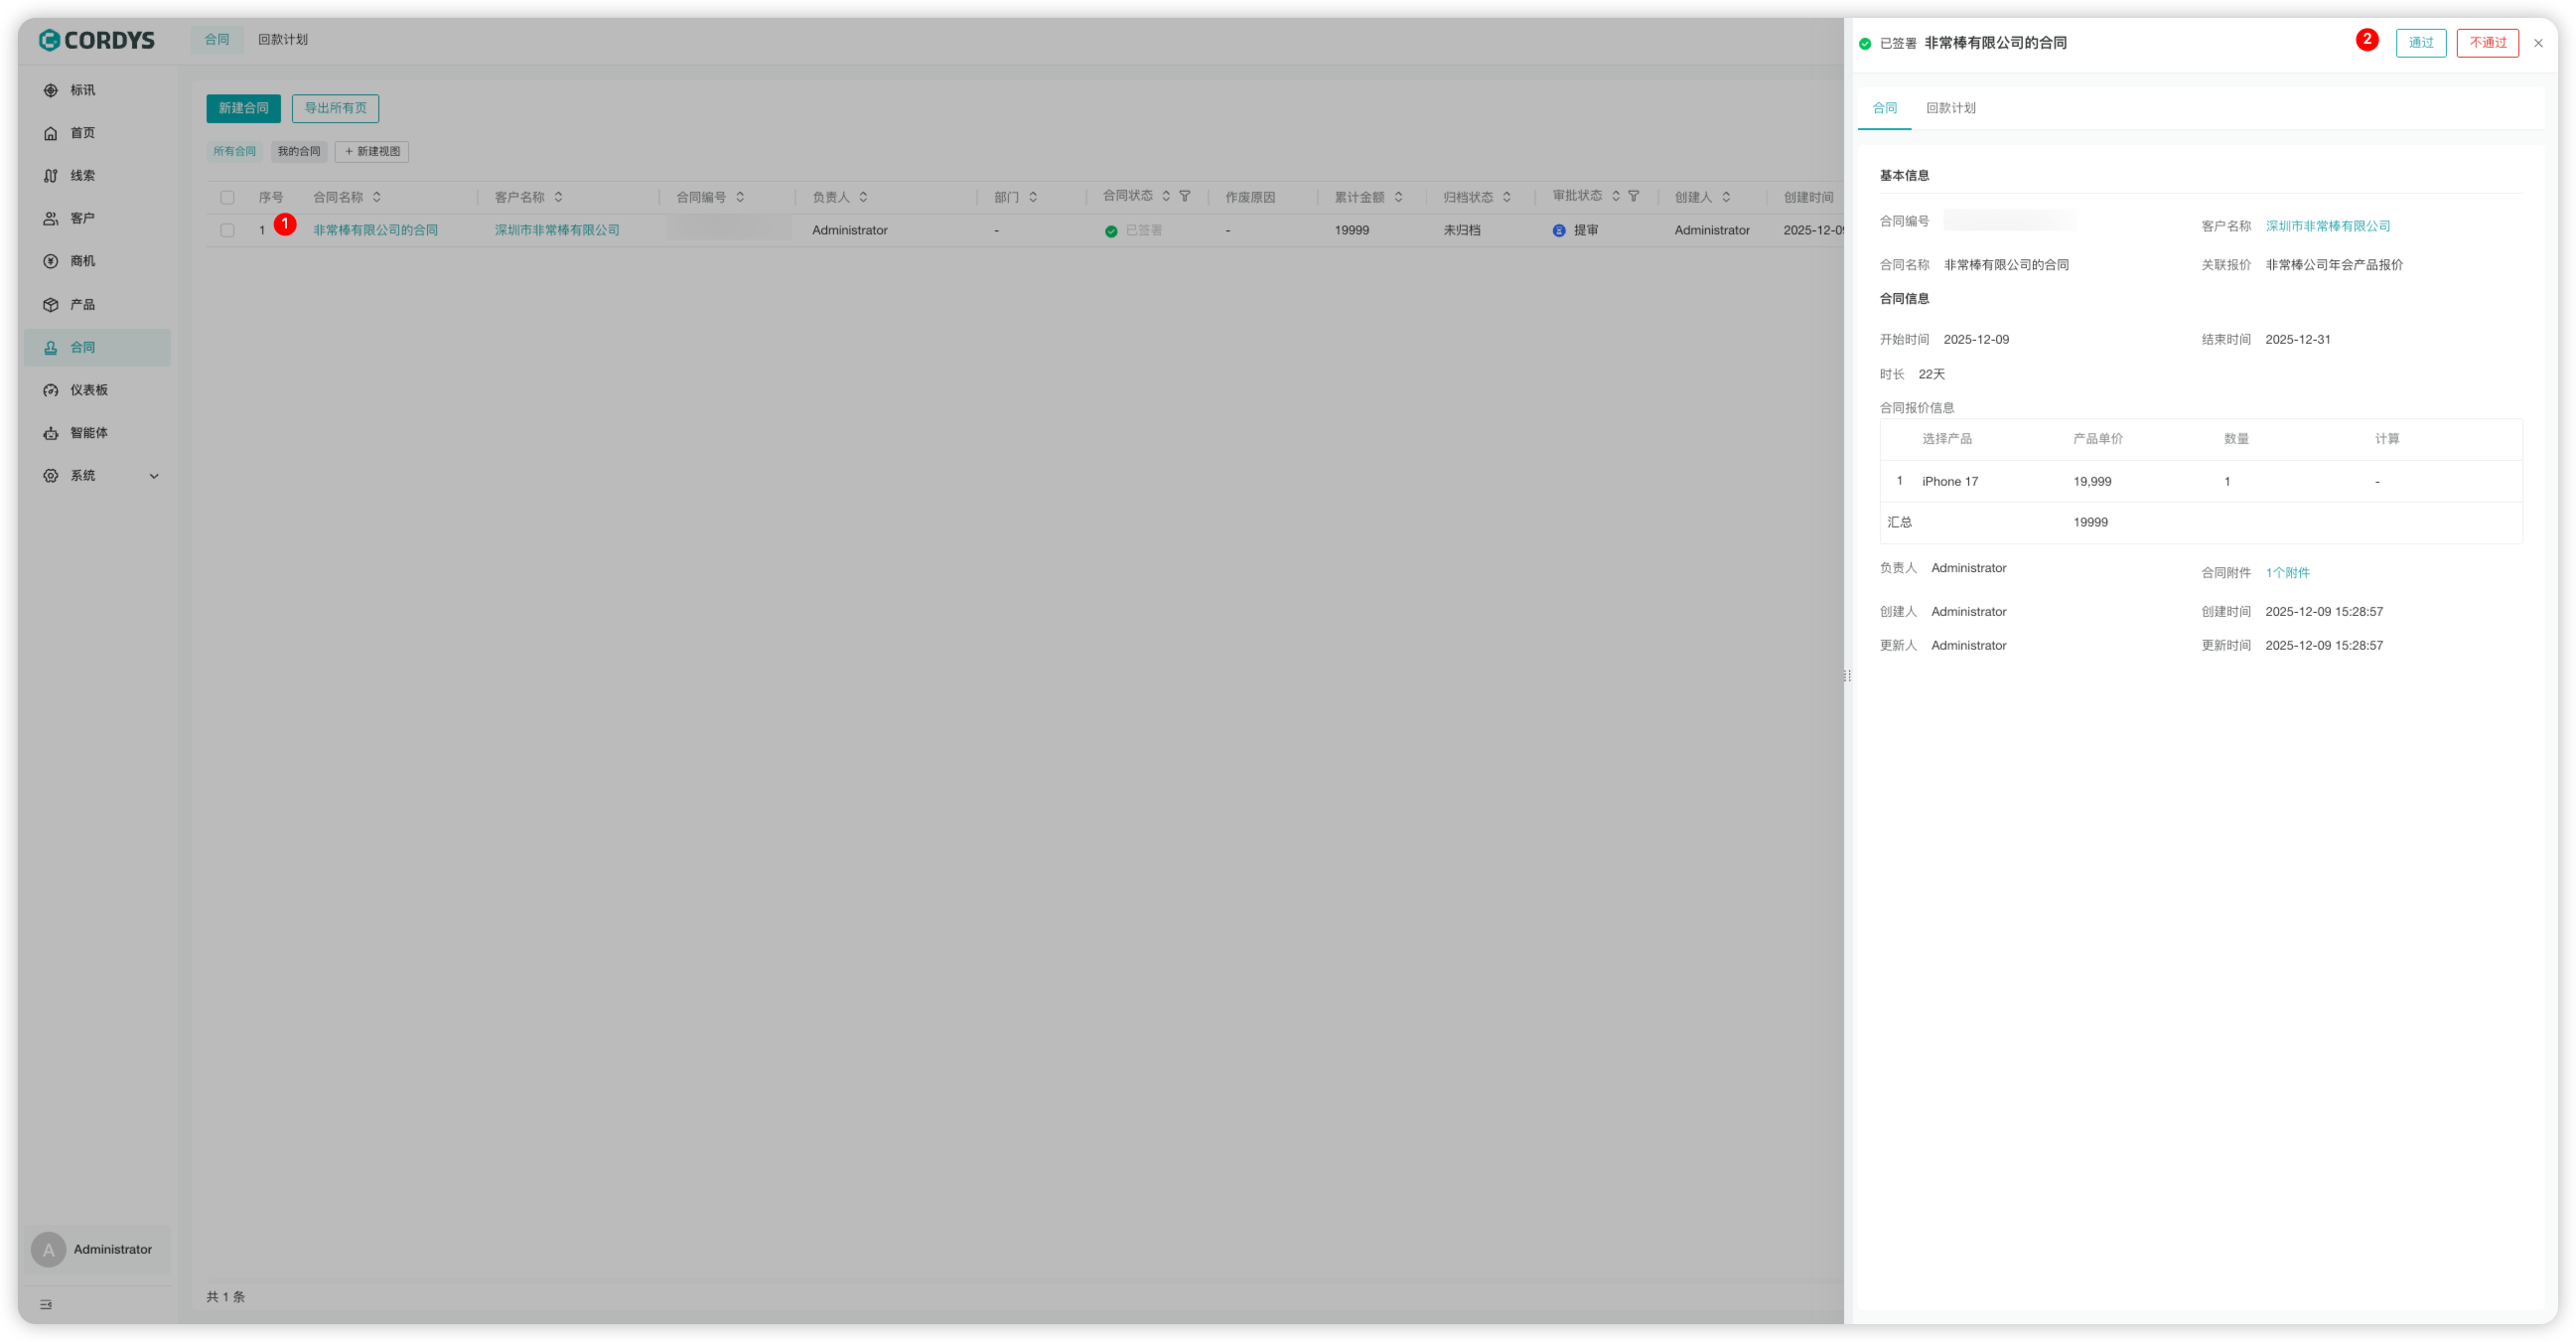Open 回款计划 top navigation tab
Image resolution: width=2576 pixels, height=1342 pixels.
(283, 40)
